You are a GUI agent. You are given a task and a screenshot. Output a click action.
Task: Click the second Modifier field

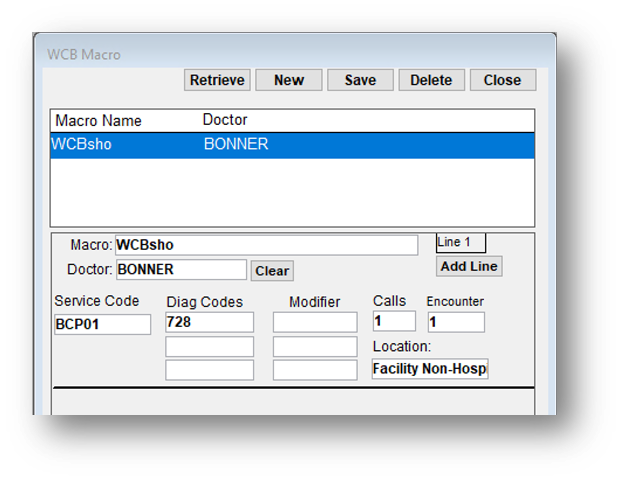coord(315,347)
